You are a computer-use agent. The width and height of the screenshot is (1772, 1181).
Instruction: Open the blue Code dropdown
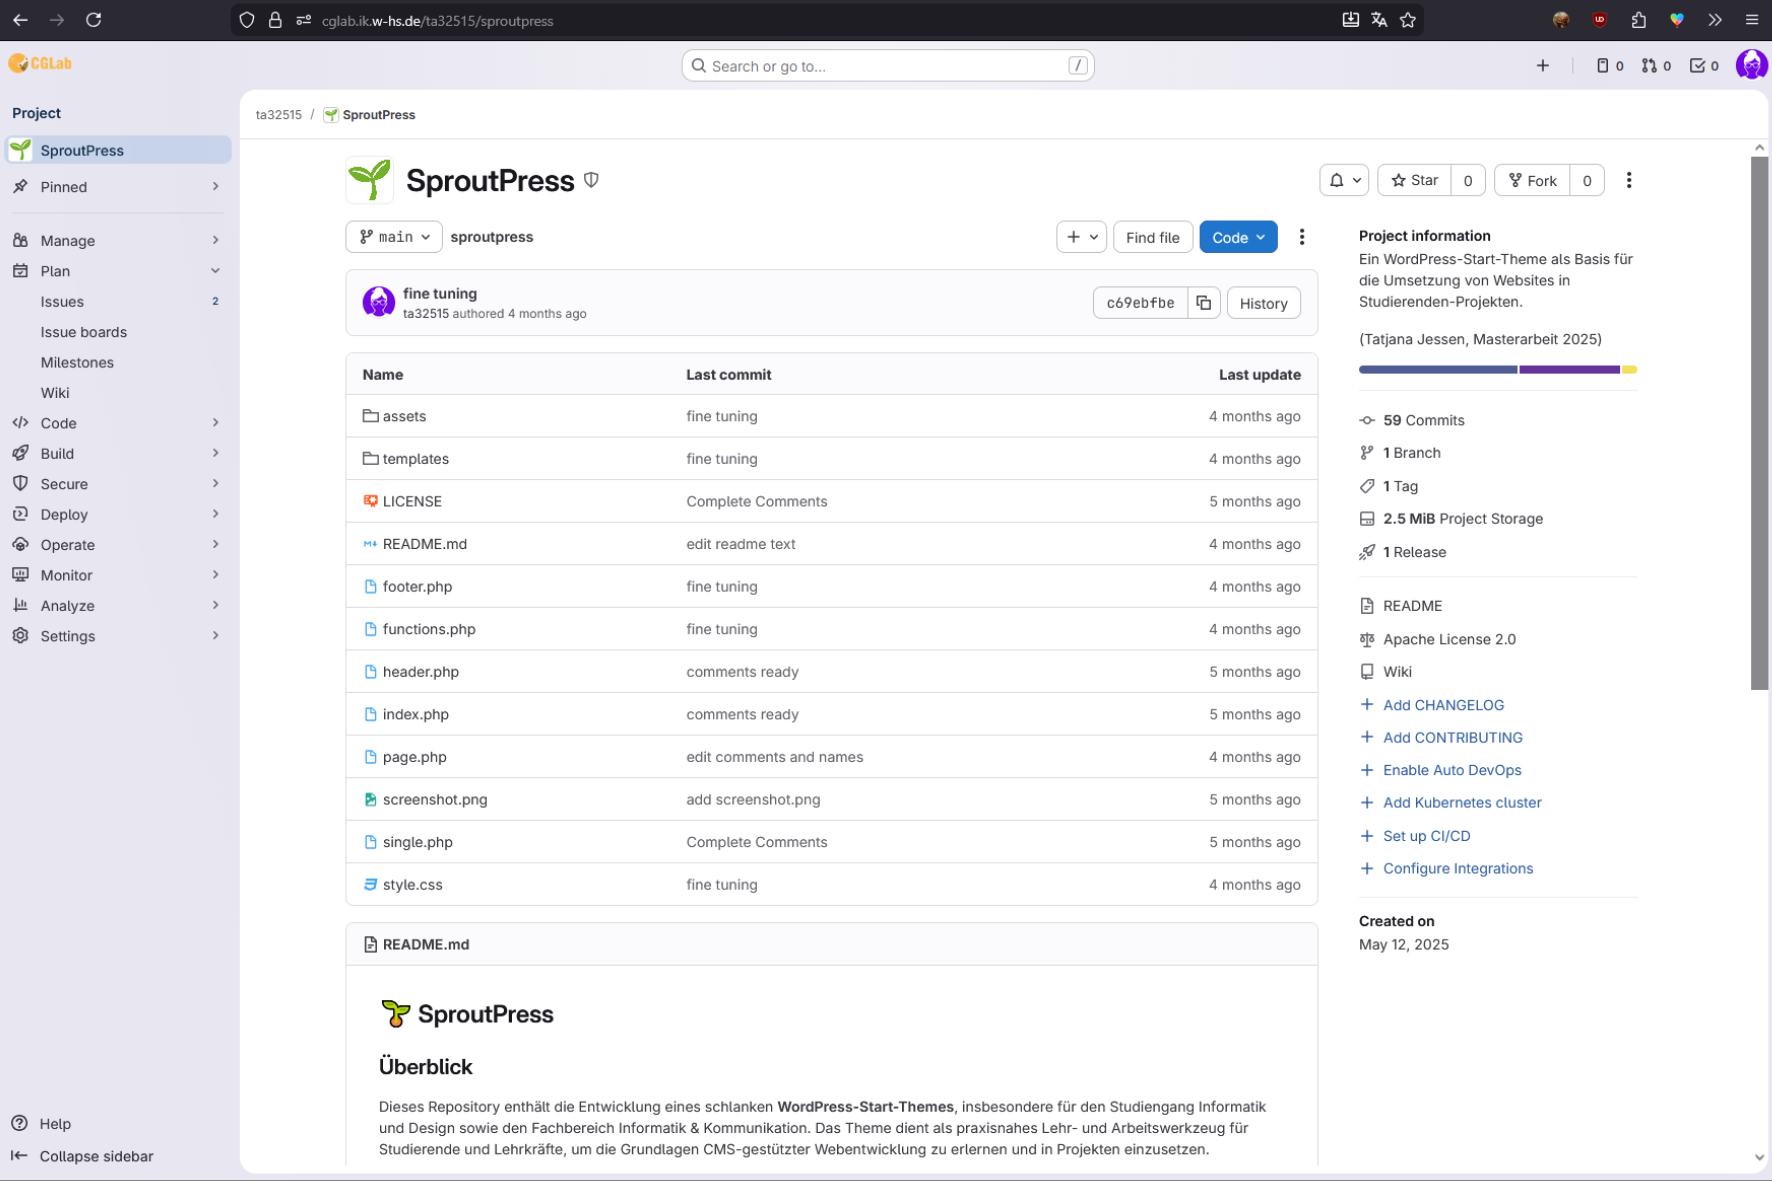click(x=1237, y=237)
